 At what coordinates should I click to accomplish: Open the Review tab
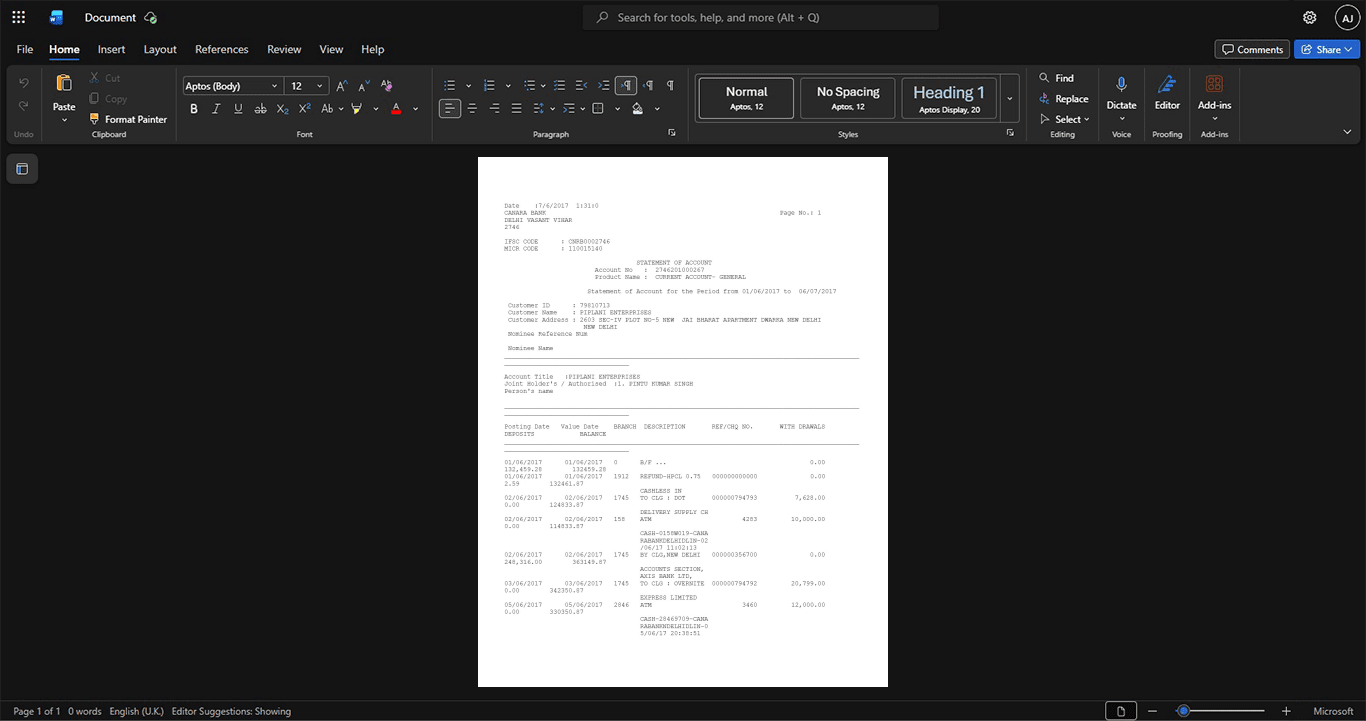coord(284,49)
